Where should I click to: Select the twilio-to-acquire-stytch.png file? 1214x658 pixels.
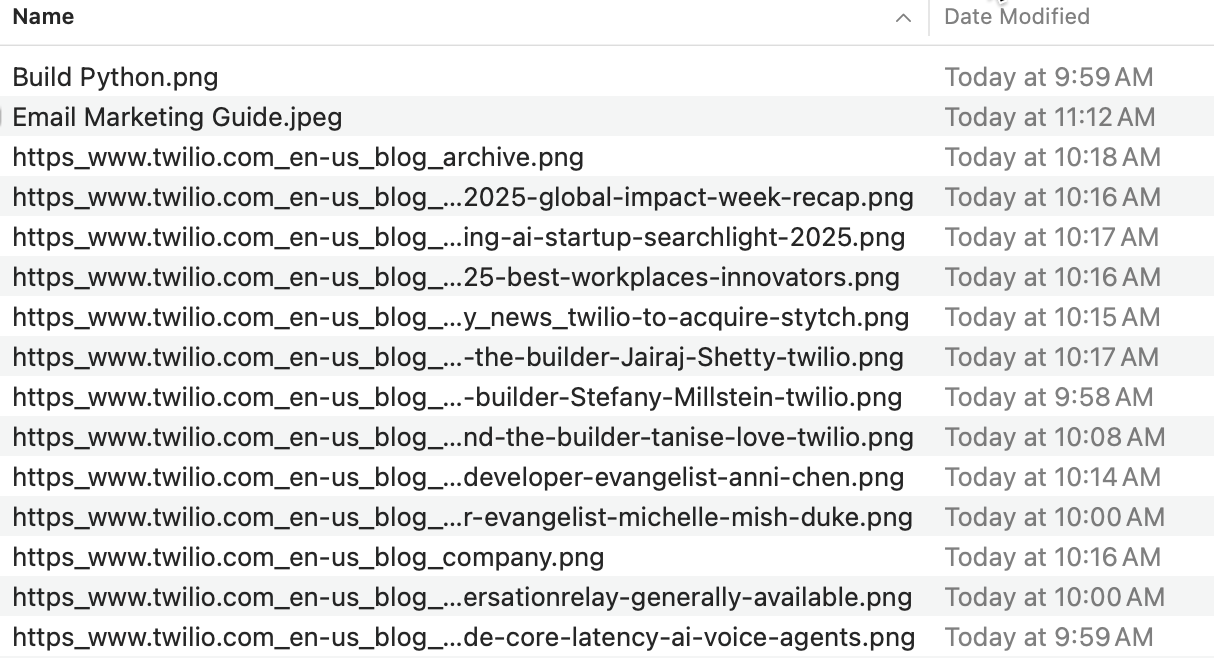tap(460, 317)
